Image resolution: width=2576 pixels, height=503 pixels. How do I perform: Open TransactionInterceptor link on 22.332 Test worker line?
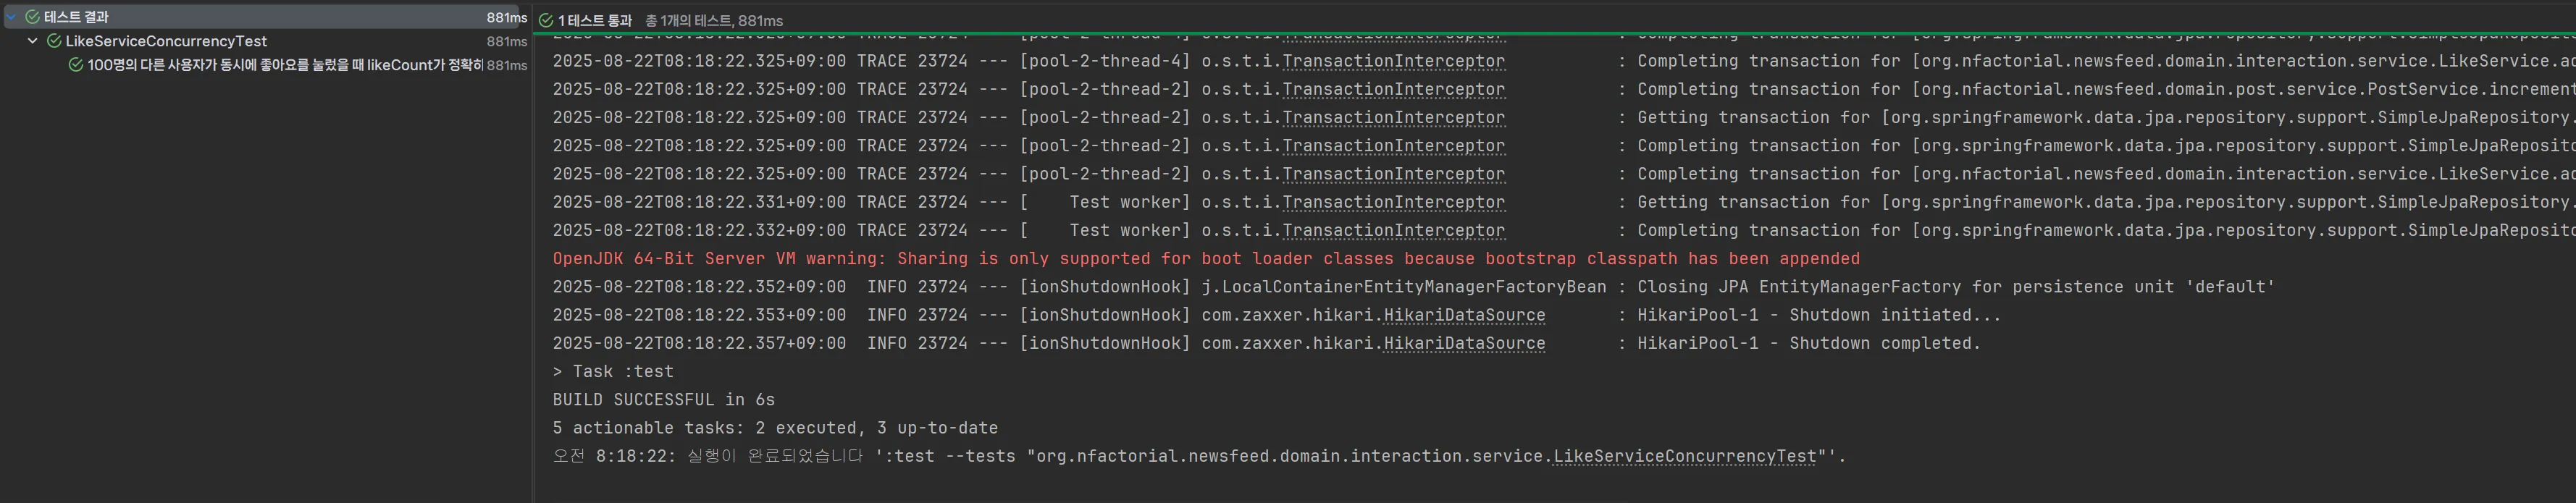pos(1393,230)
